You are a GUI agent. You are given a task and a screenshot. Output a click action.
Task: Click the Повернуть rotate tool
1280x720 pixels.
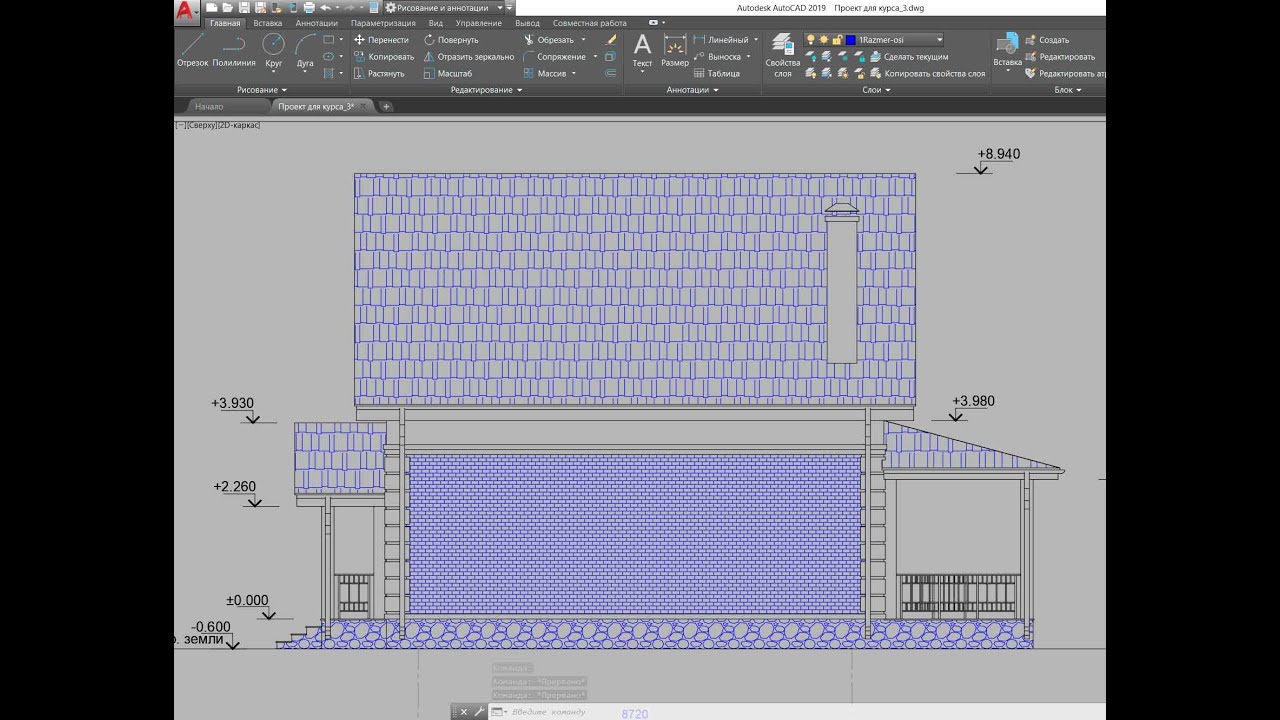451,40
